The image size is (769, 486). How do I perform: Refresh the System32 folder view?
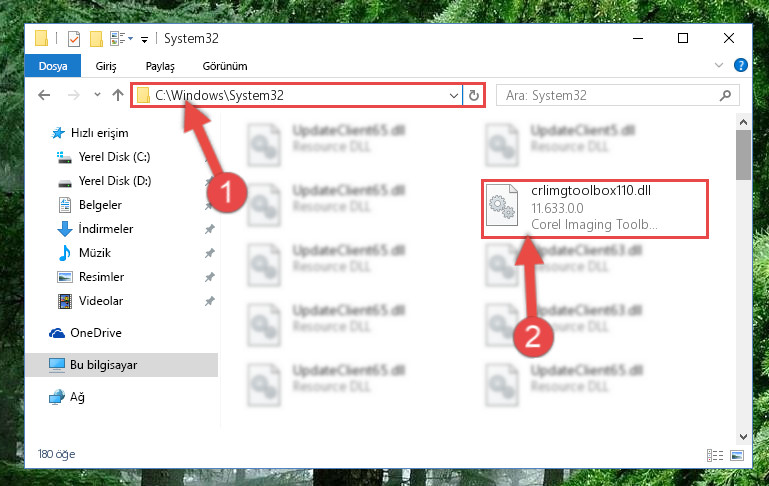click(x=473, y=95)
